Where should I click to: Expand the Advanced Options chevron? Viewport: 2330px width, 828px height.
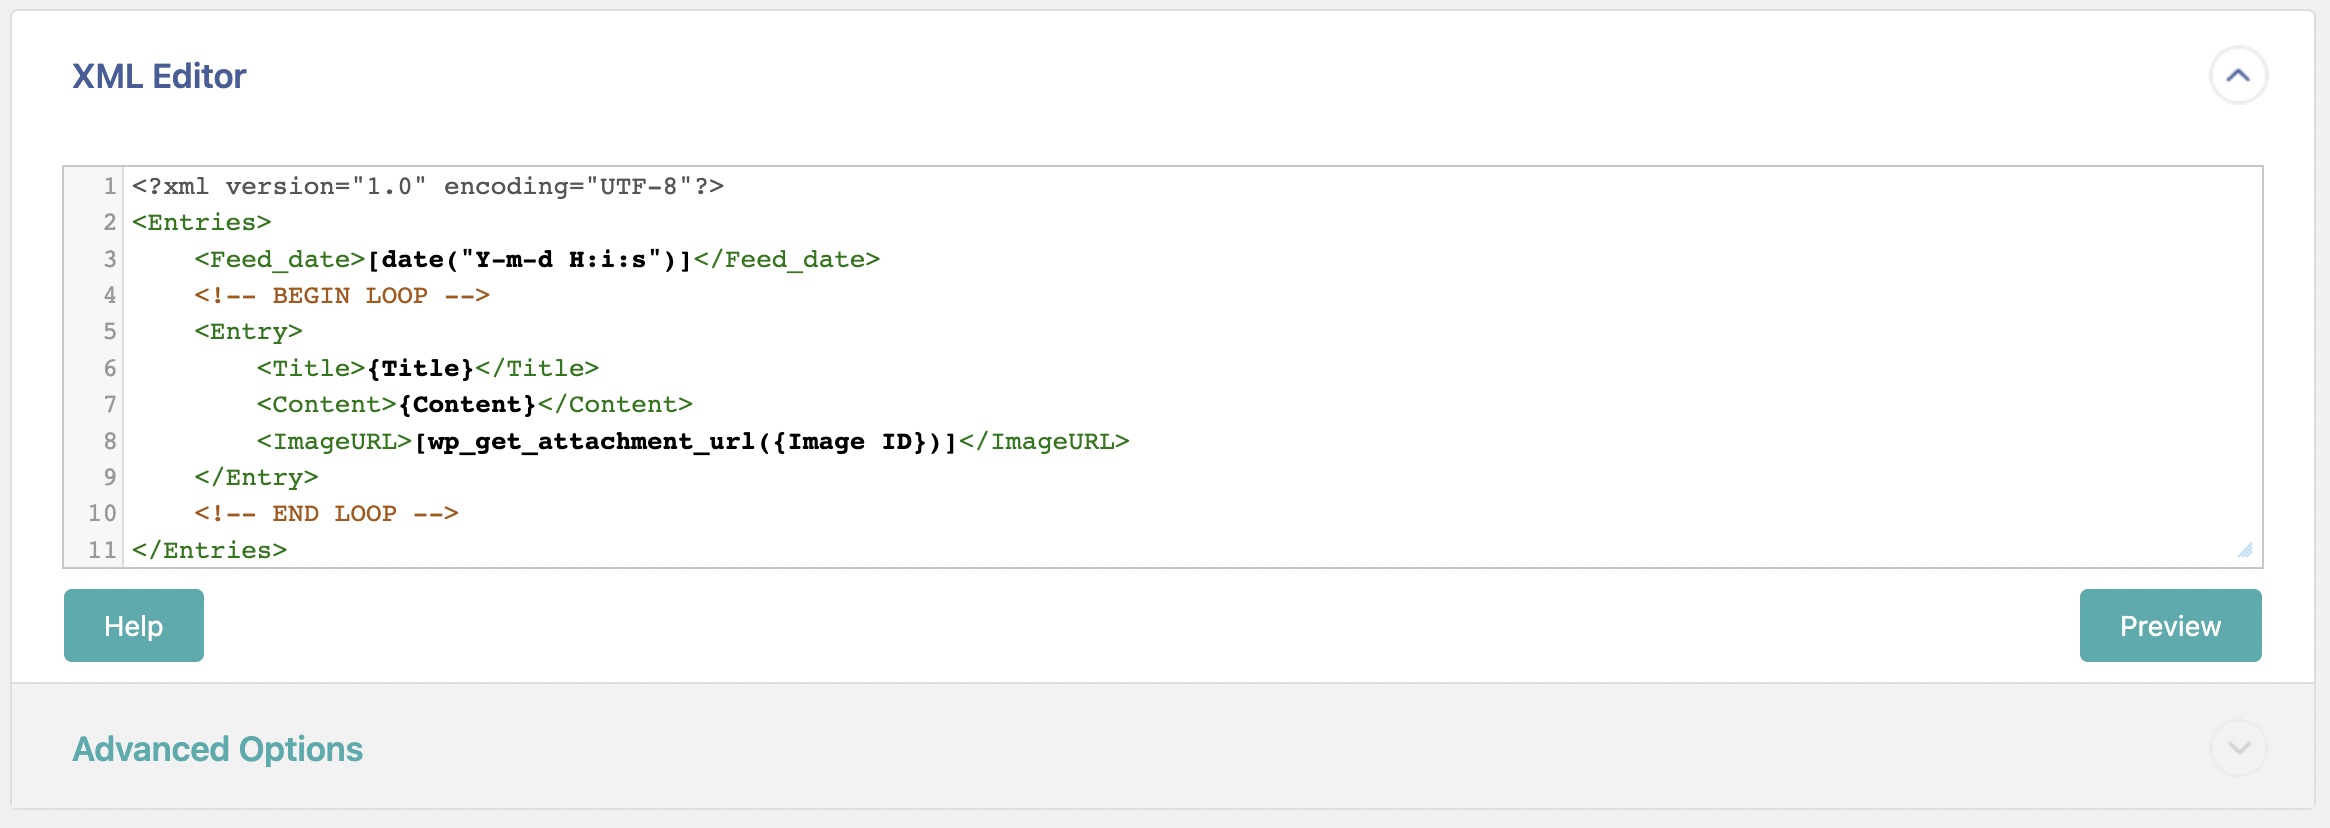pos(2238,748)
